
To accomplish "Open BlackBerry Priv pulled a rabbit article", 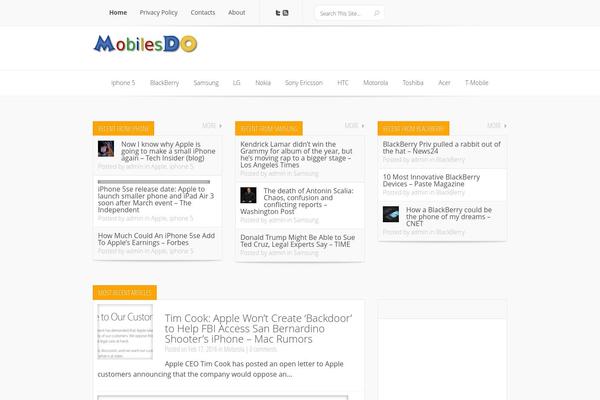I will click(x=442, y=147).
